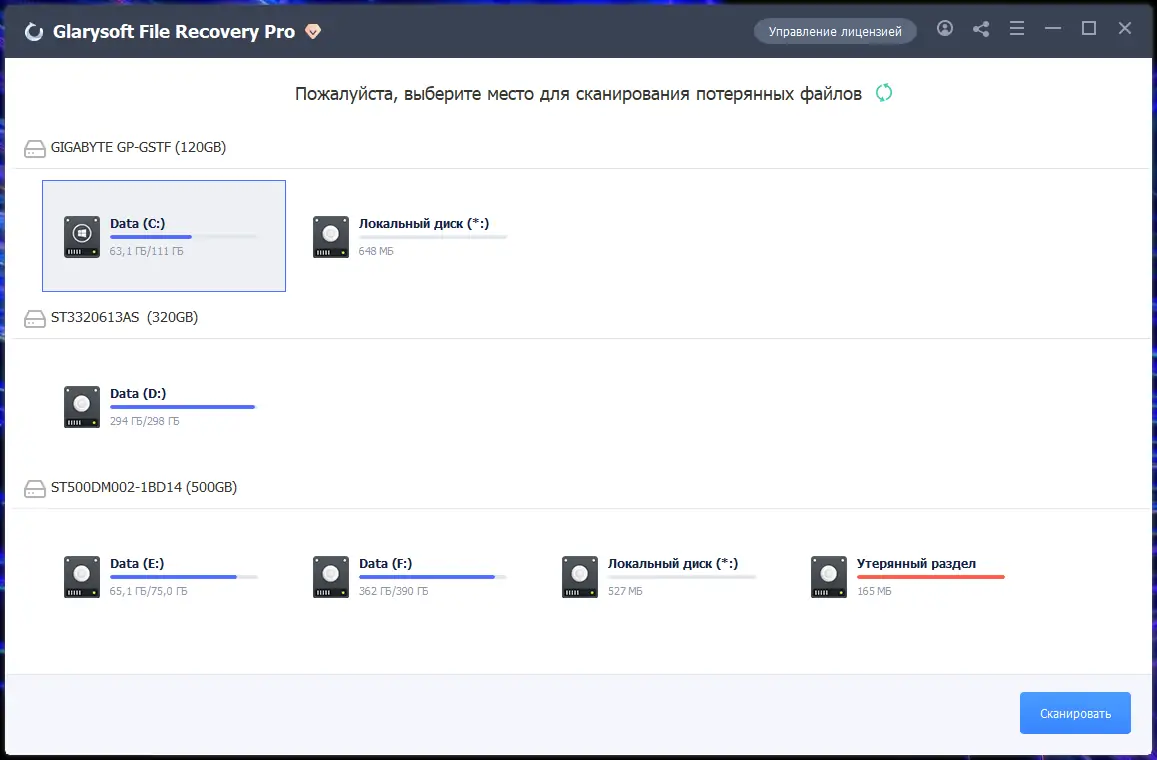Click the Data (F:) name text
Image resolution: width=1157 pixels, height=760 pixels.
(x=385, y=563)
